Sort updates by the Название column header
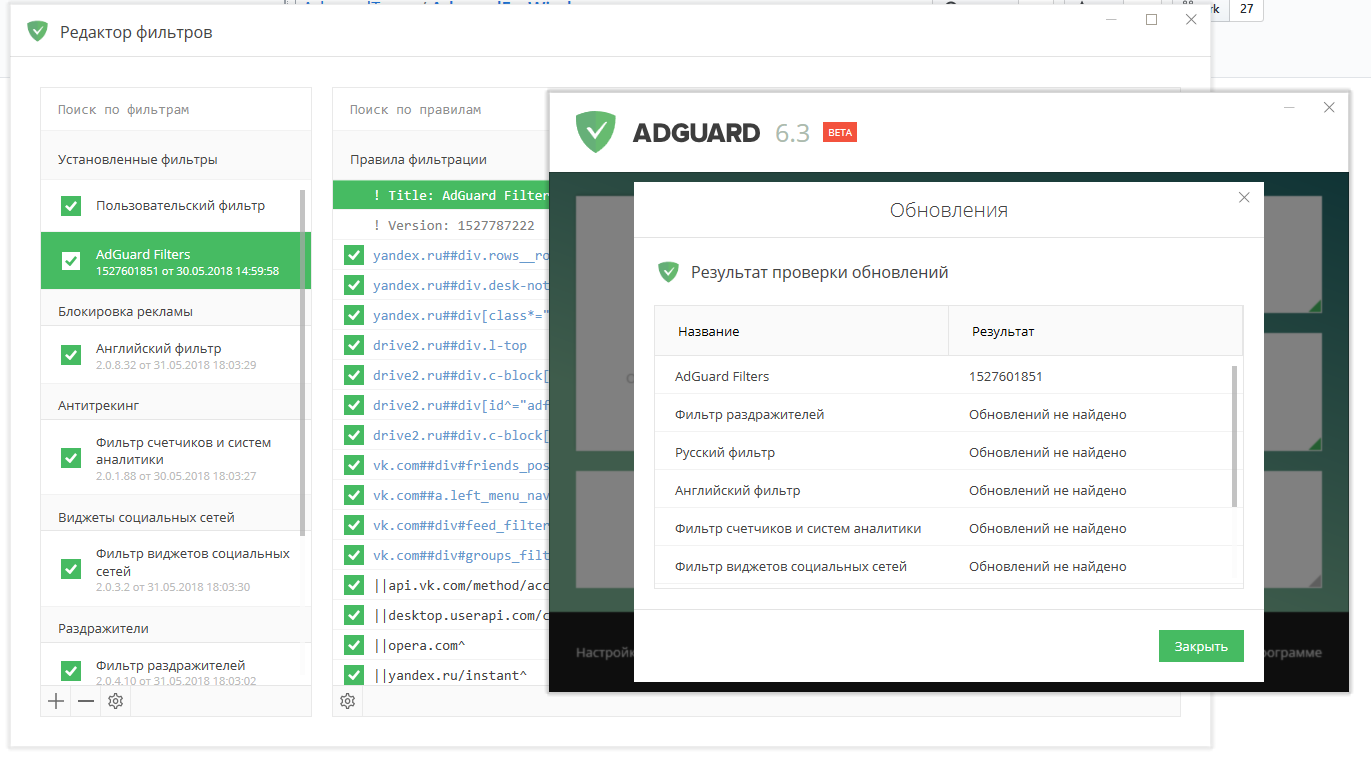The height and width of the screenshot is (783, 1371). tap(801, 331)
